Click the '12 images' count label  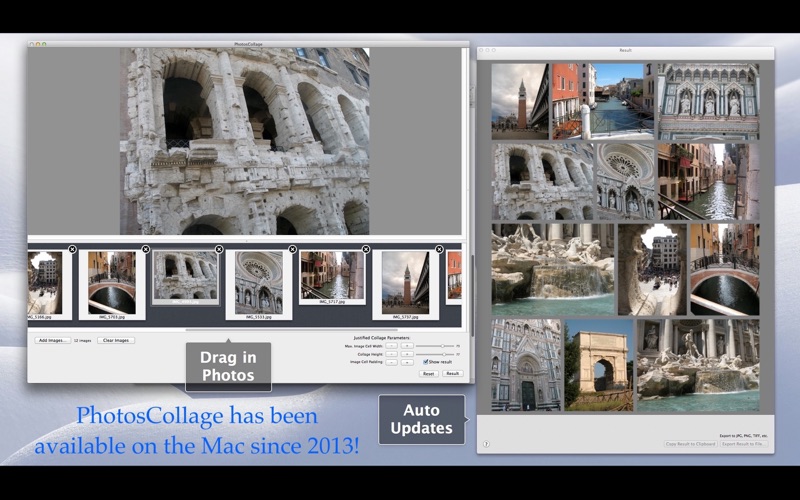[x=83, y=340]
